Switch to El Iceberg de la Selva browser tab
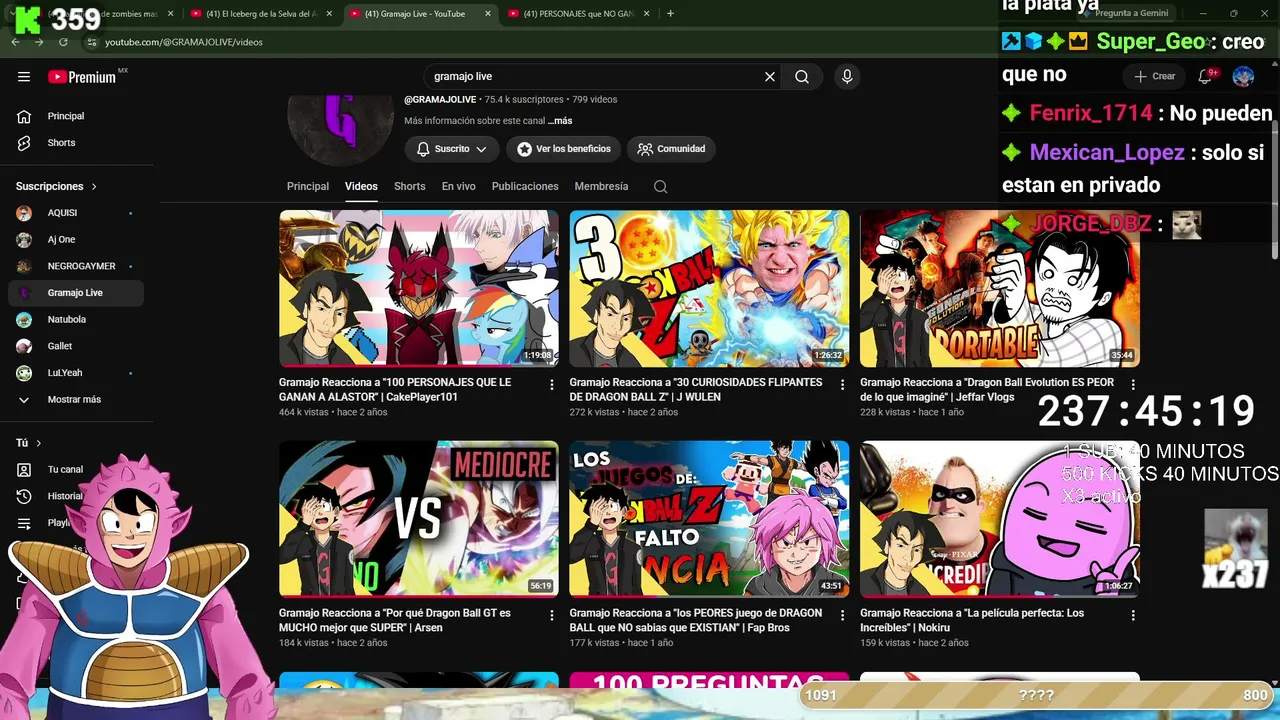1280x720 pixels. coord(262,14)
